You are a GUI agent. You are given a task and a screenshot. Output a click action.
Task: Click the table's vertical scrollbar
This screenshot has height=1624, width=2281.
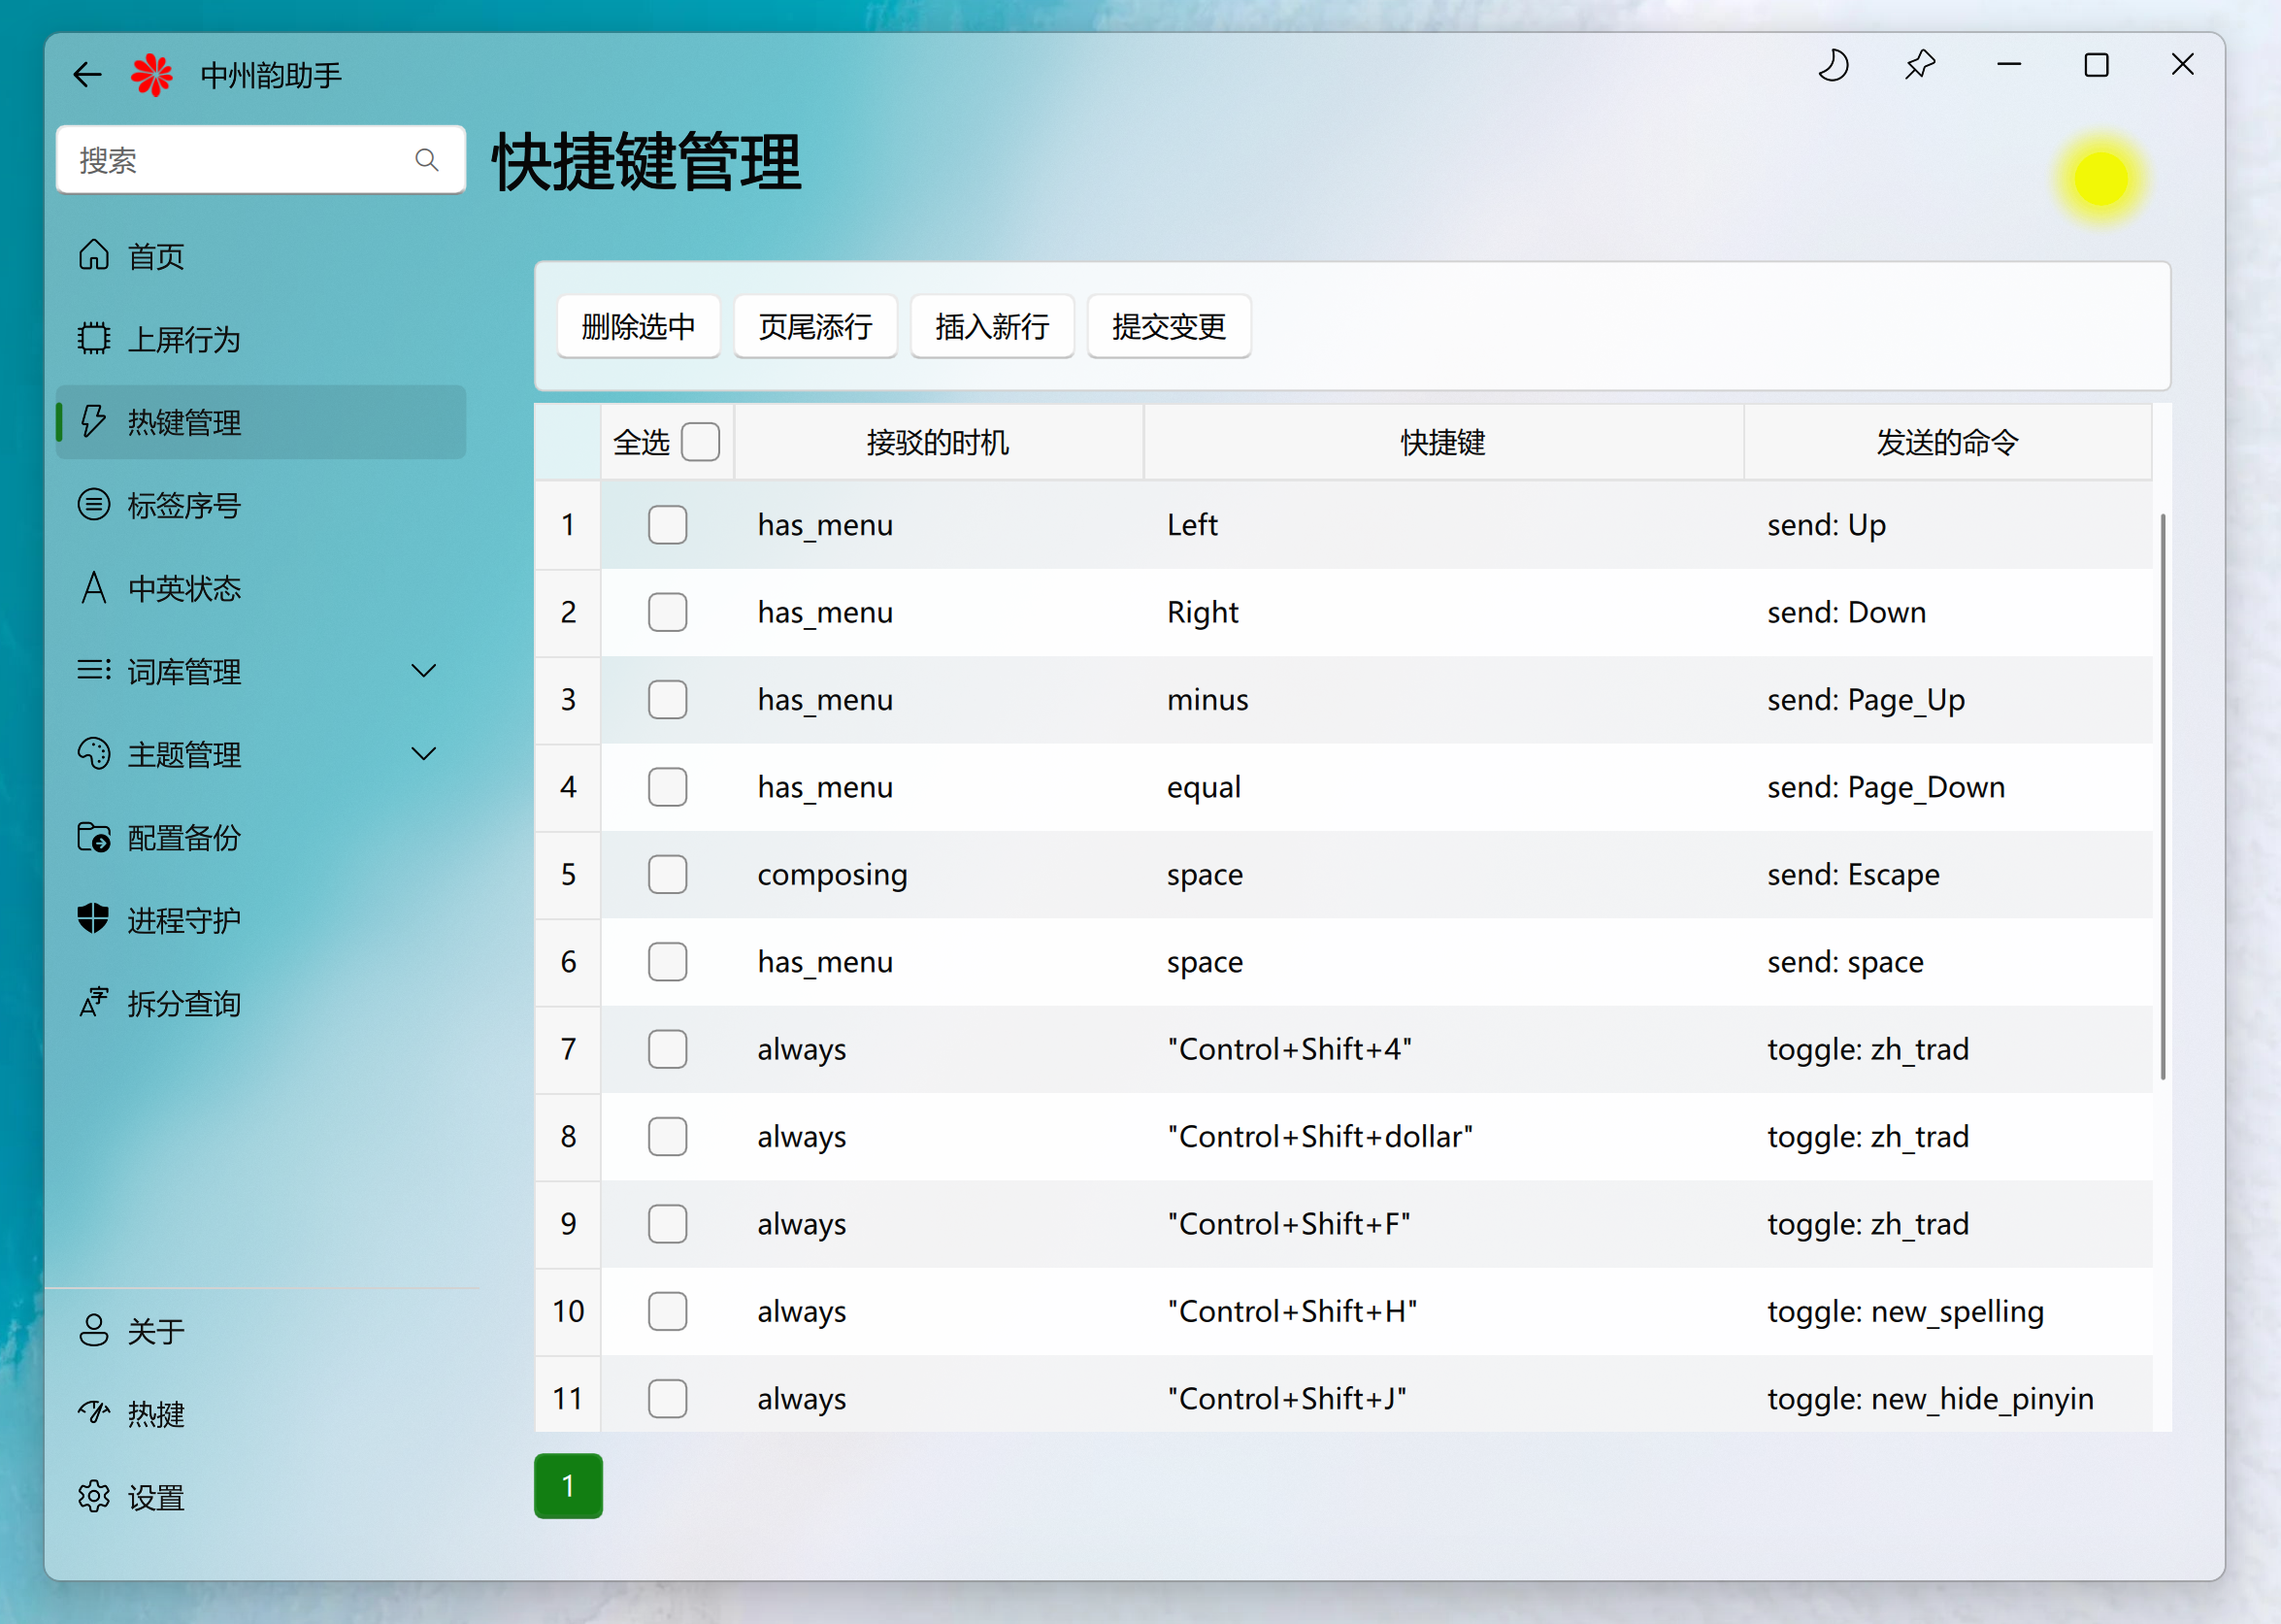(2162, 796)
